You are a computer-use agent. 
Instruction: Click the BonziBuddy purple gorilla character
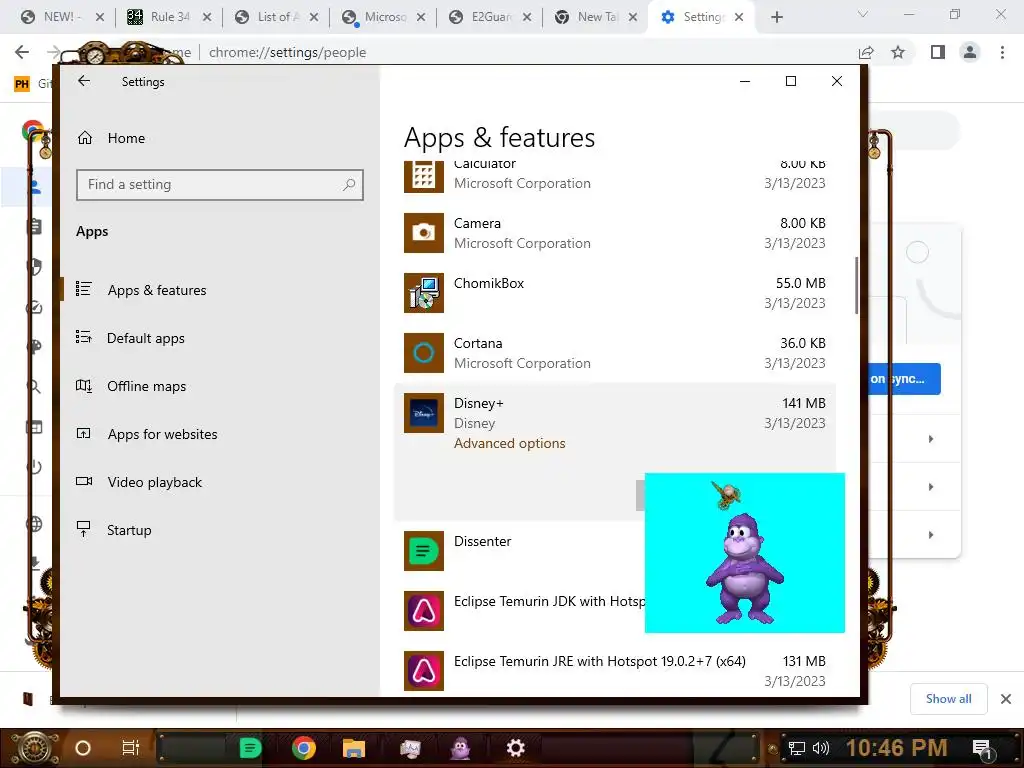pos(744,568)
